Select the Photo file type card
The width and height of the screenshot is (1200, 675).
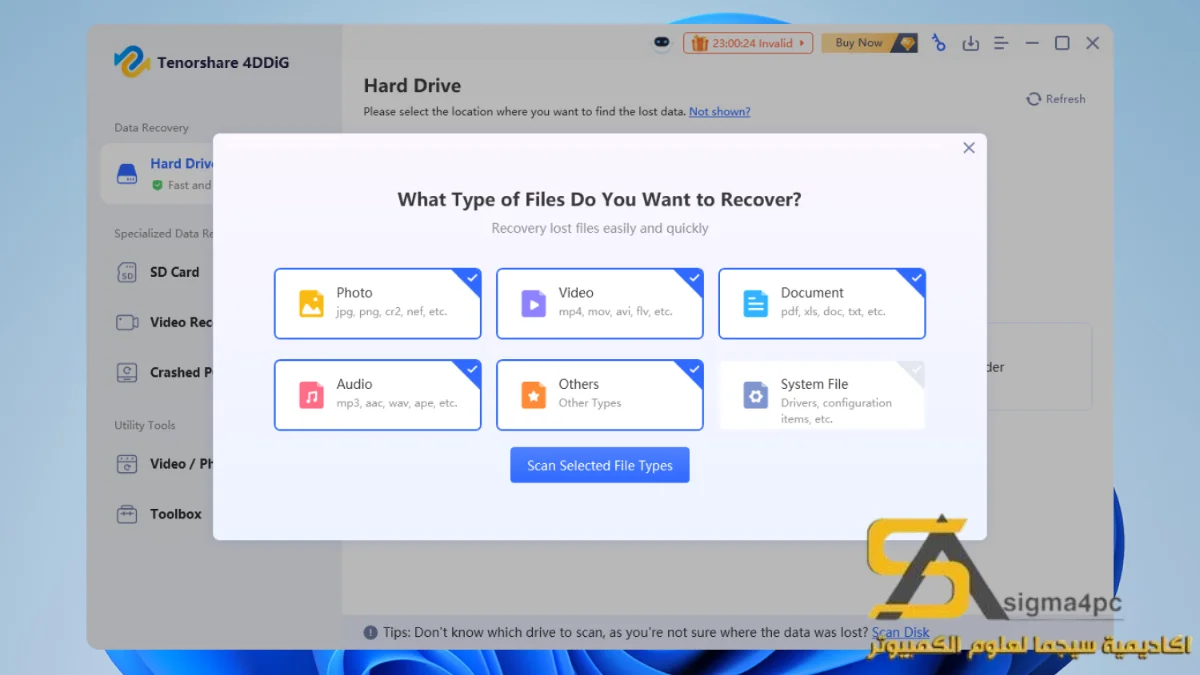(378, 303)
